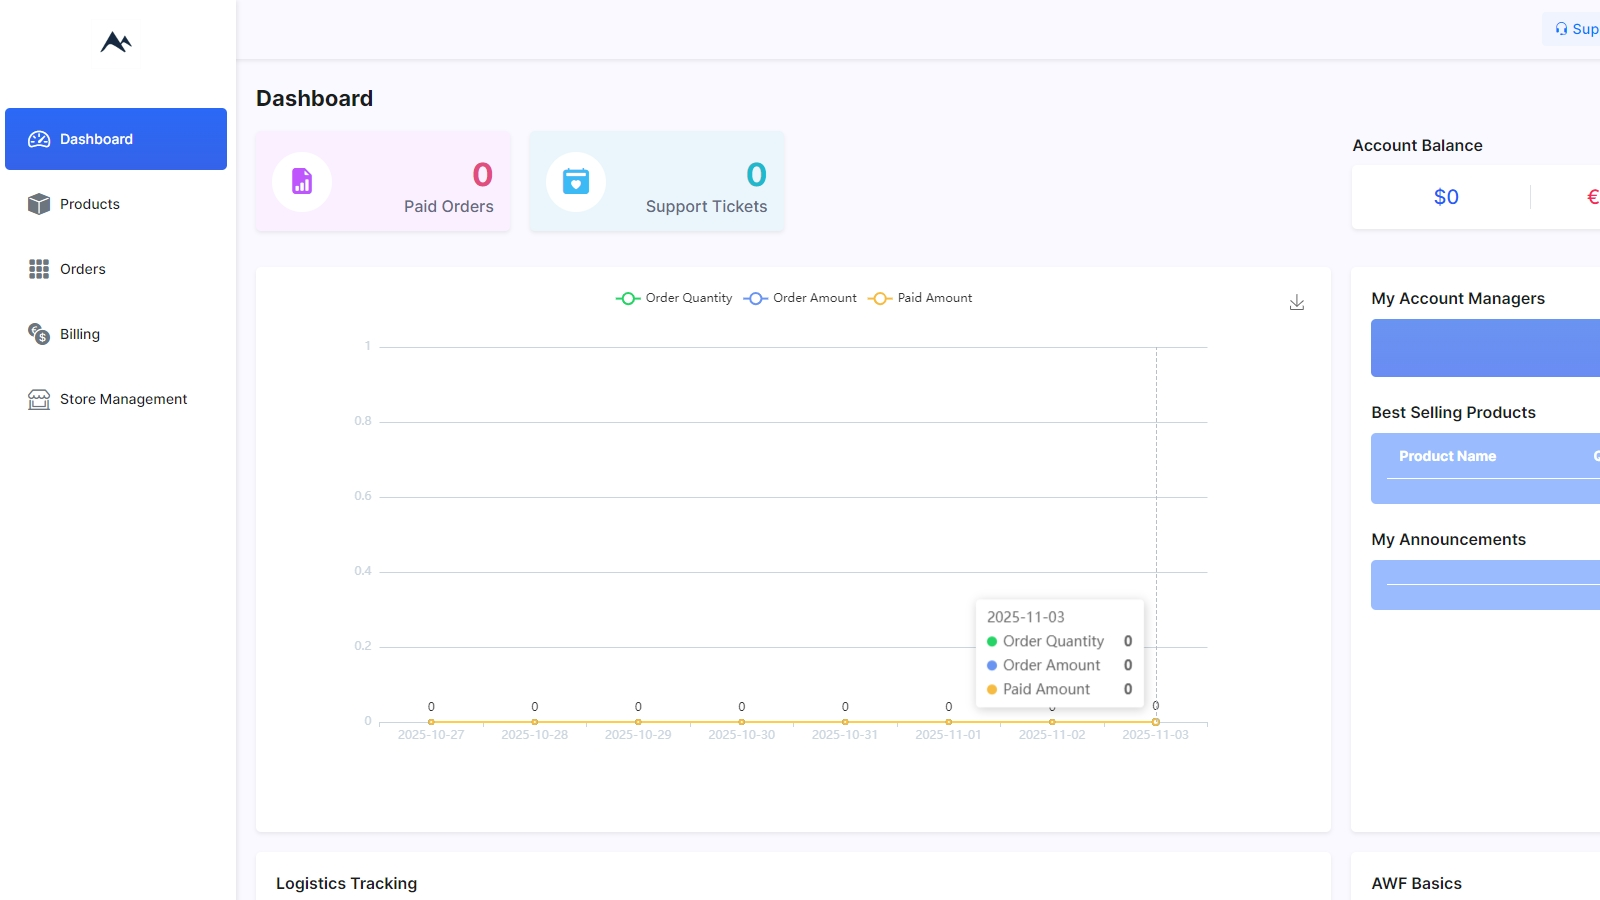Click the 2025-10-29 axis label
1600x900 pixels.
pos(638,735)
